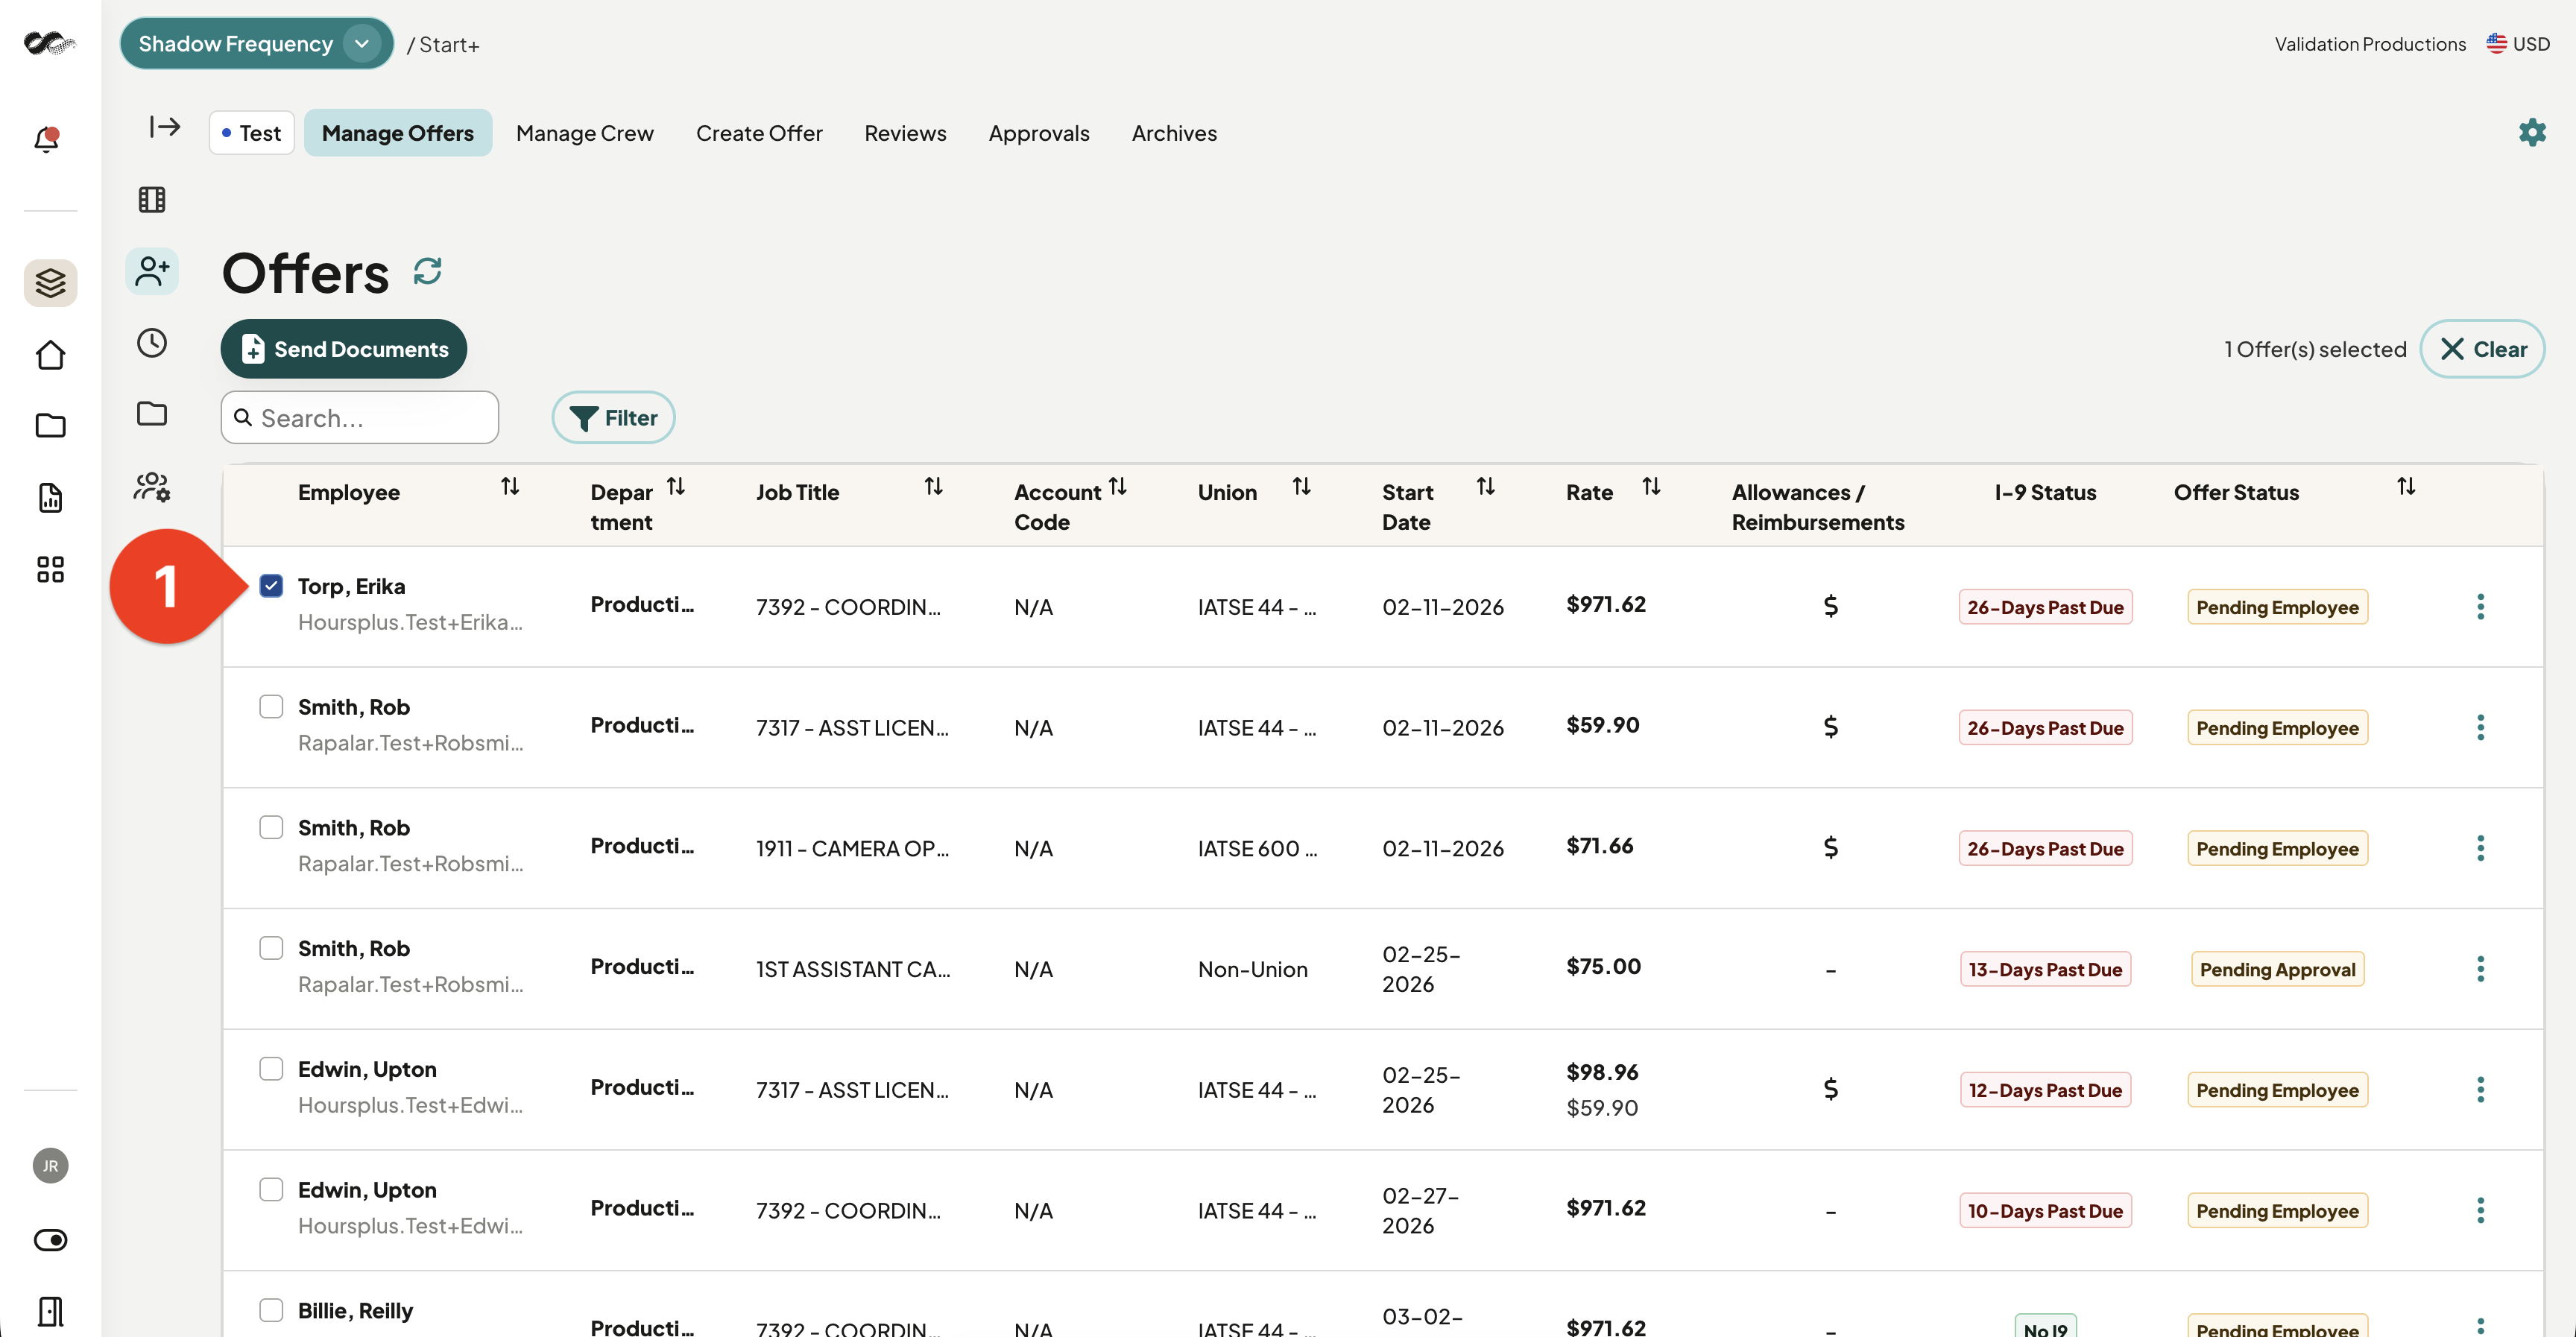Open the Approvals tab
Viewport: 2576px width, 1337px height.
point(1039,133)
